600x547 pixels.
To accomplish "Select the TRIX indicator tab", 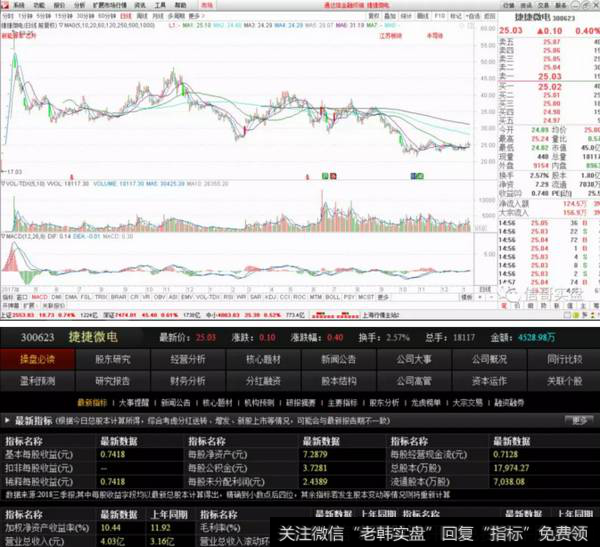I will click(x=101, y=297).
